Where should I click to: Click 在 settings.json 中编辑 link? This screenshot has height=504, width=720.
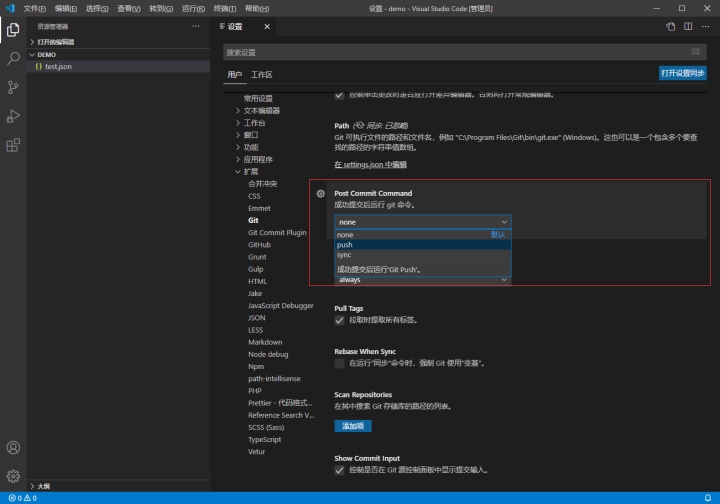pyautogui.click(x=370, y=164)
